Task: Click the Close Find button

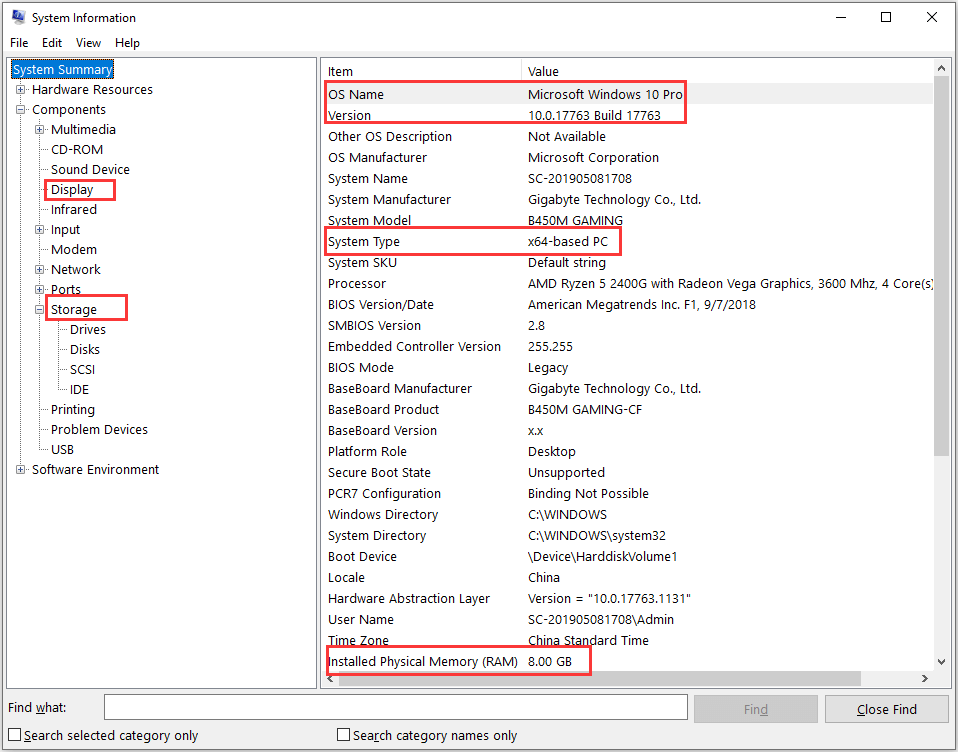Action: [886, 708]
